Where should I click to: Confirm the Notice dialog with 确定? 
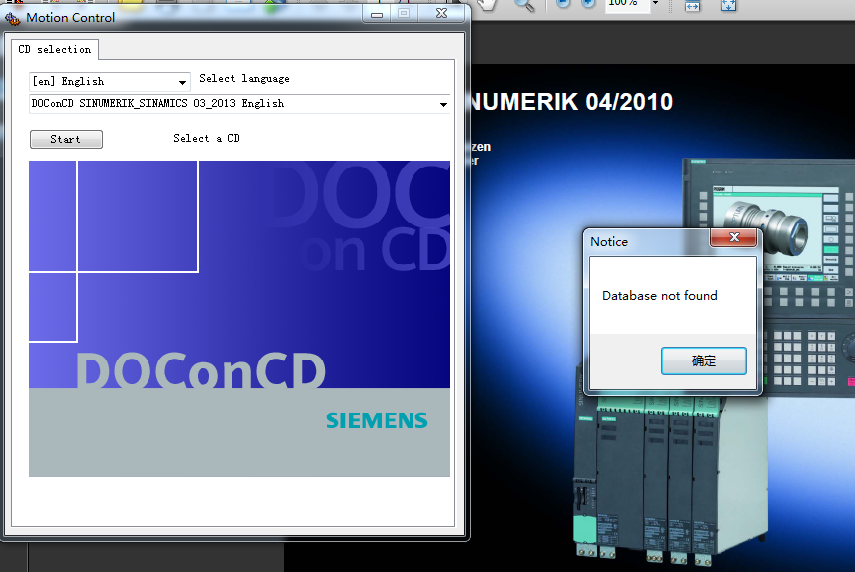703,361
